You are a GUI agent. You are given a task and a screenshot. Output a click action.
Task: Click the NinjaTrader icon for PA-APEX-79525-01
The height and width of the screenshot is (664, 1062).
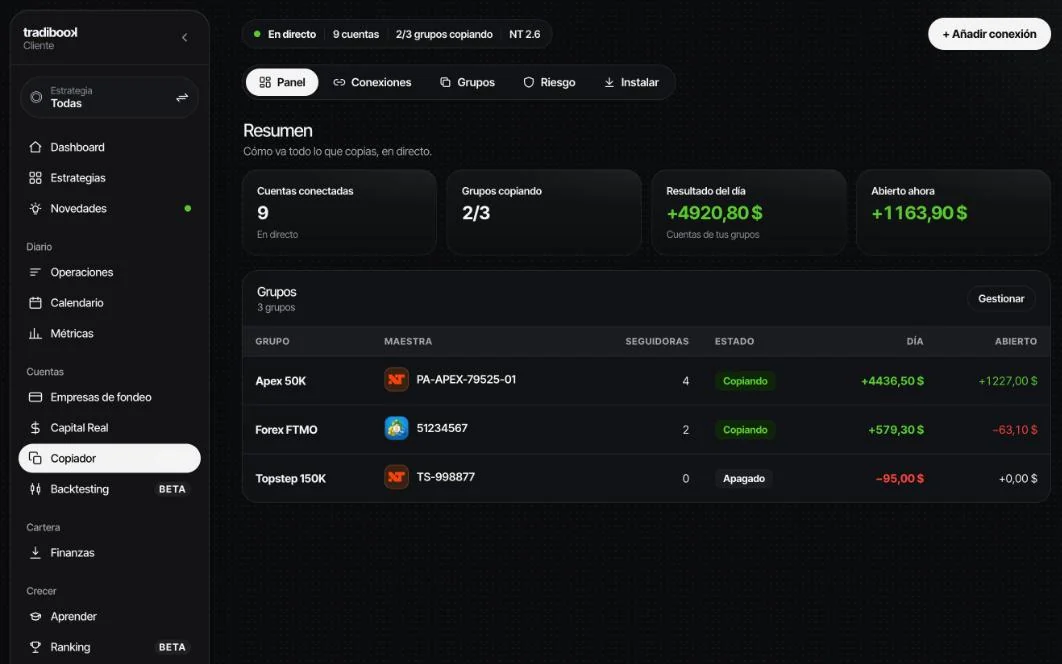point(396,379)
